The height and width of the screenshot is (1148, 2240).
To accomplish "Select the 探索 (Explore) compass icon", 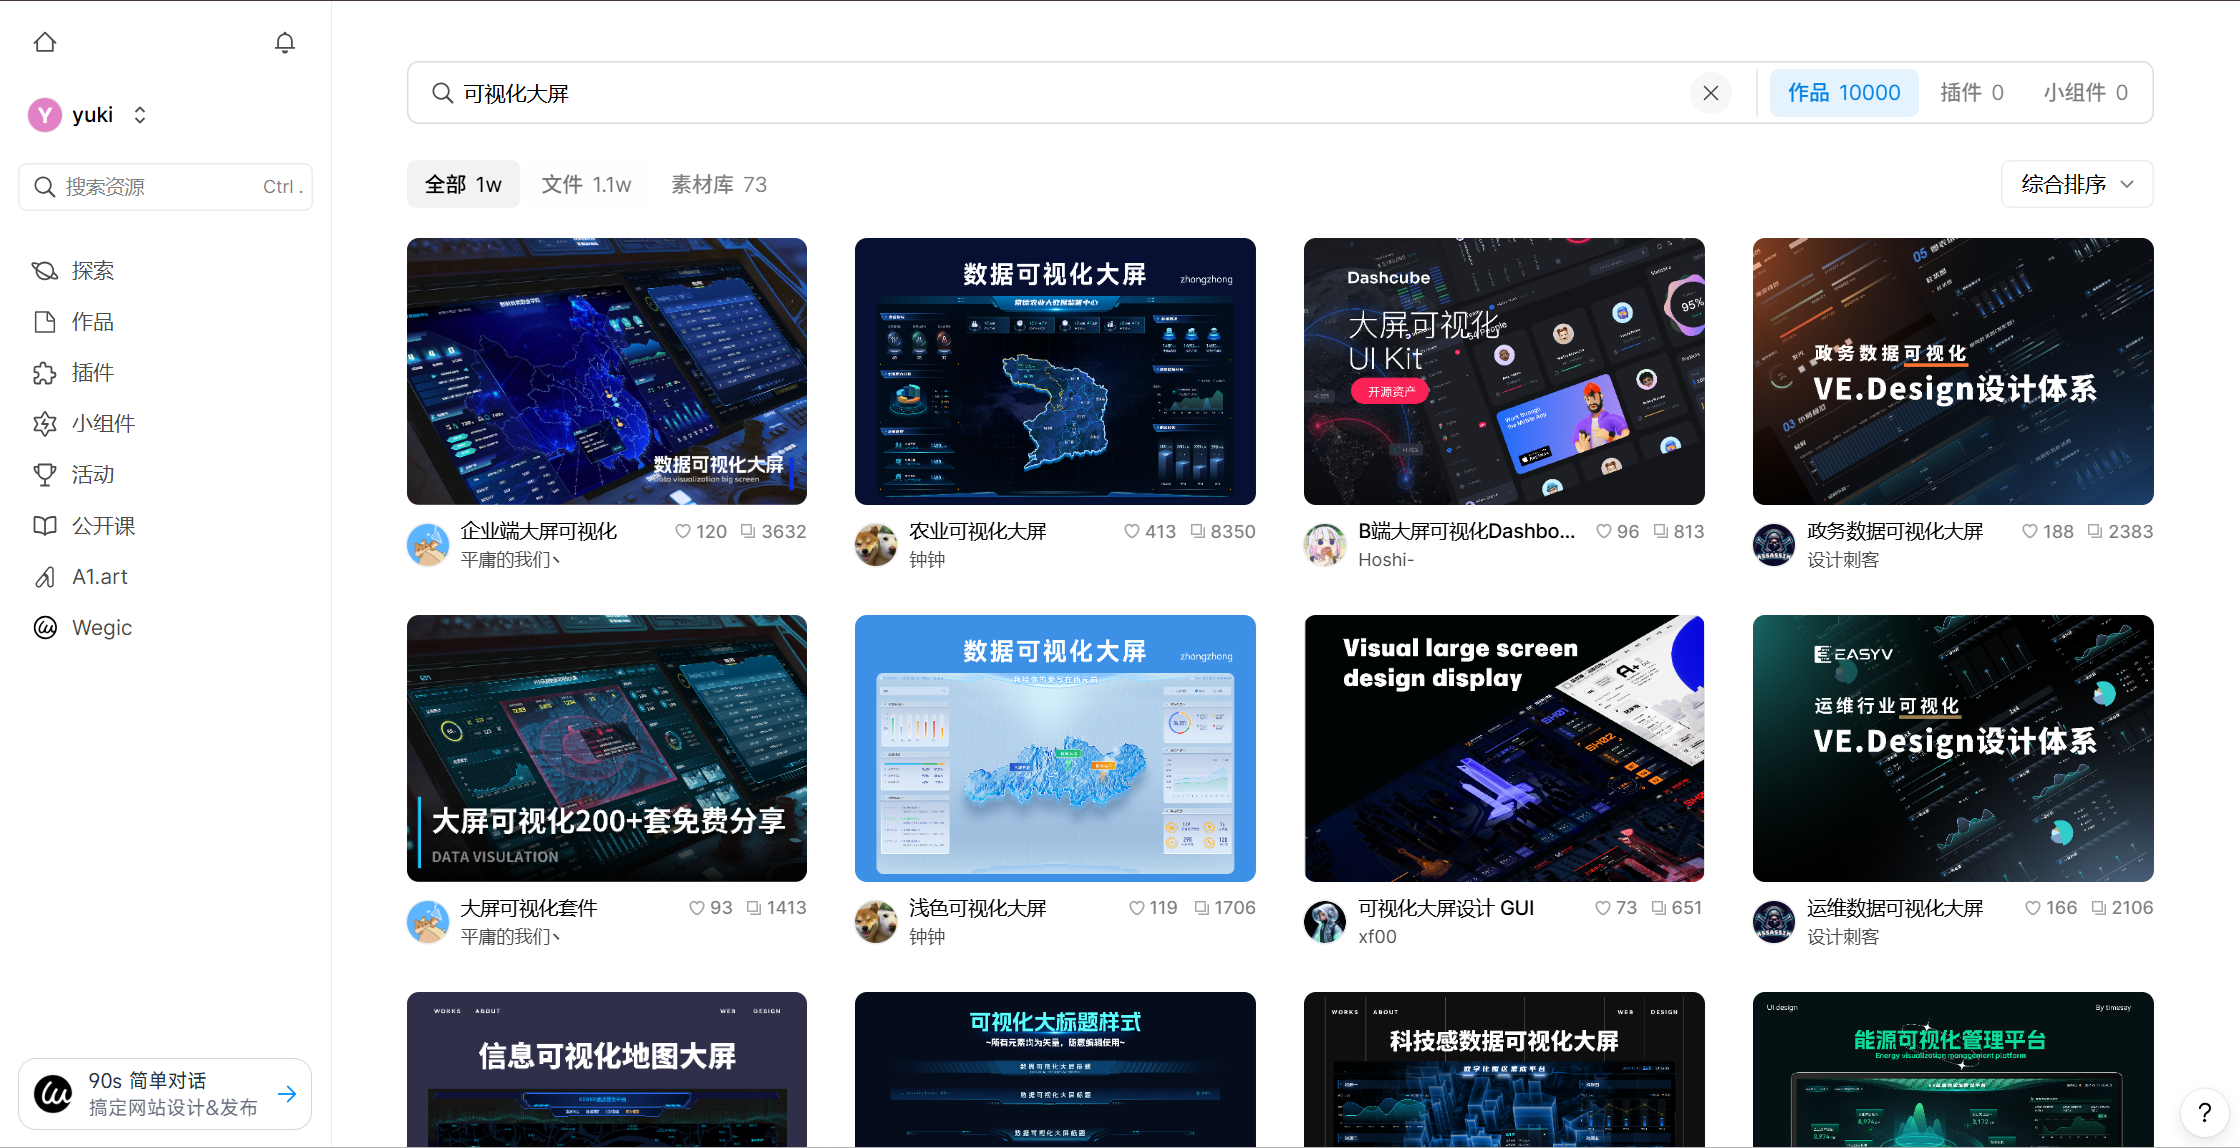I will [x=45, y=270].
